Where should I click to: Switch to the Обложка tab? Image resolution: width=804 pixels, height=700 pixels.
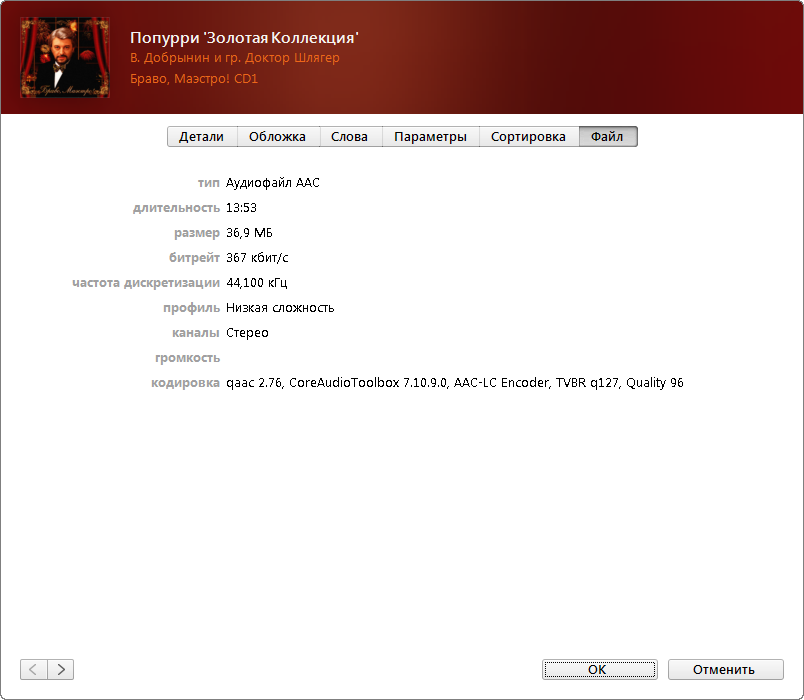(277, 137)
